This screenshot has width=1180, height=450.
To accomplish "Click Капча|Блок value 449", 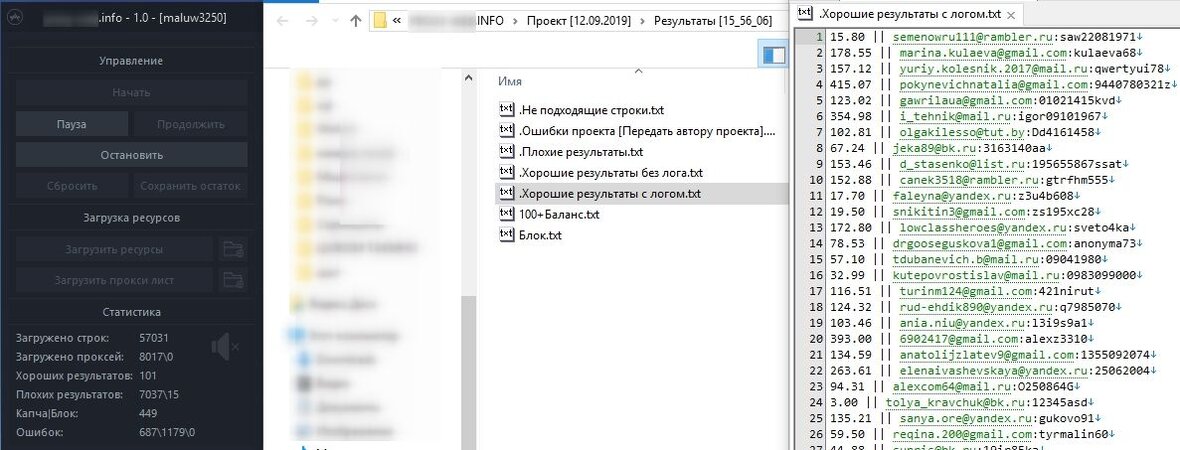I will (x=148, y=413).
